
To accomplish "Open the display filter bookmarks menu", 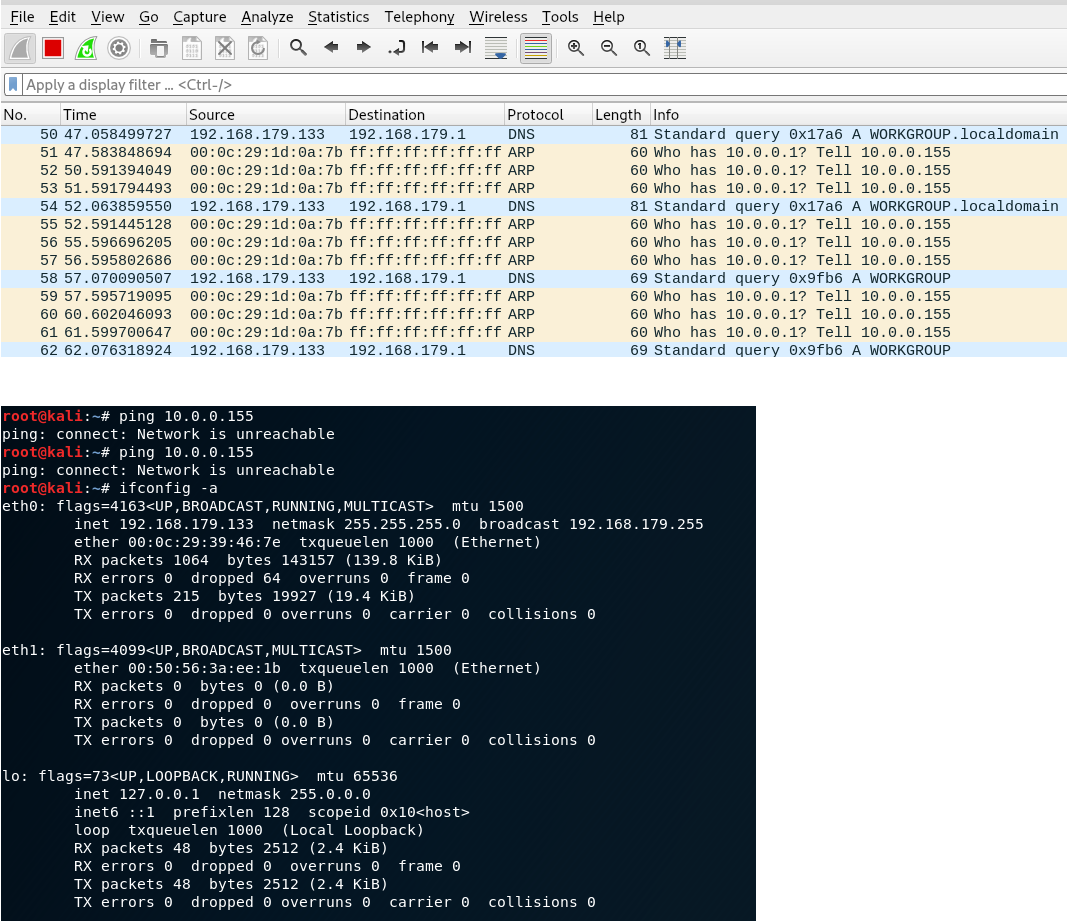I will pos(11,84).
